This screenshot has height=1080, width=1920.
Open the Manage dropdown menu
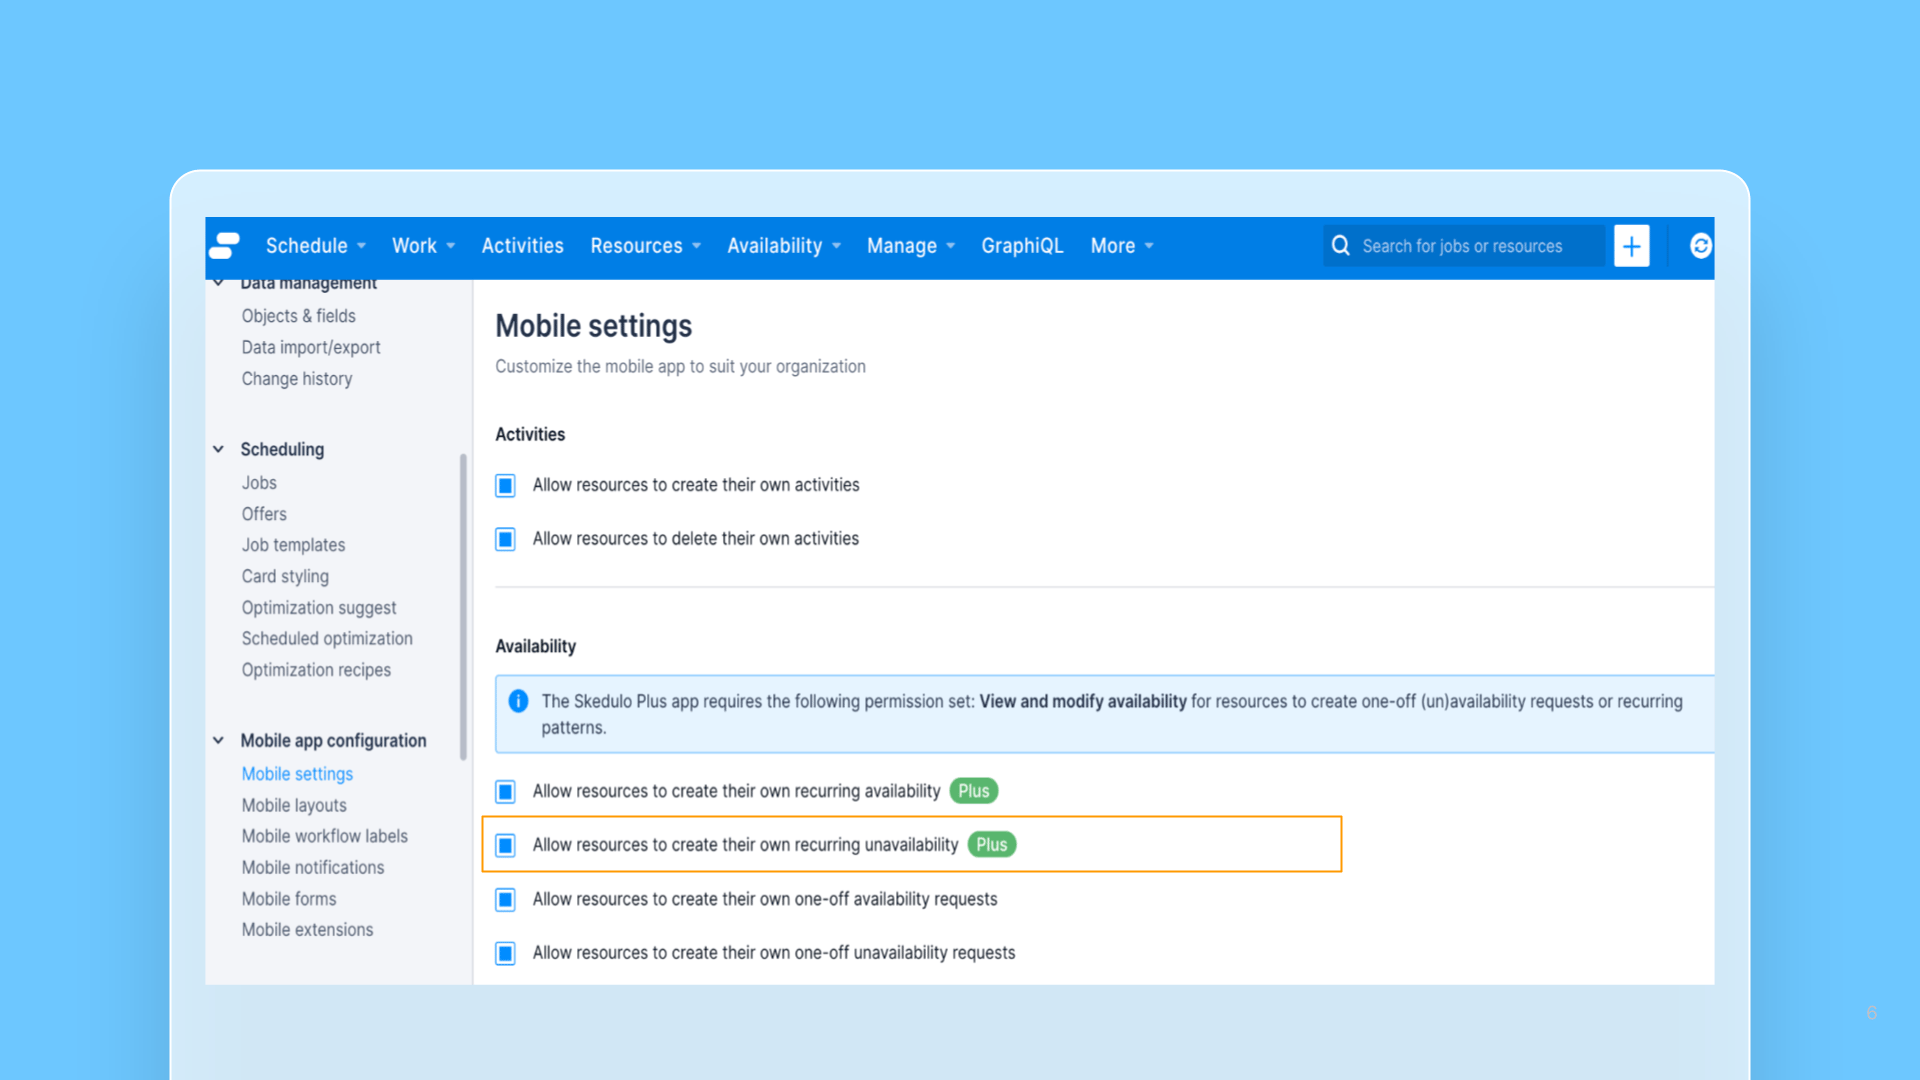911,246
